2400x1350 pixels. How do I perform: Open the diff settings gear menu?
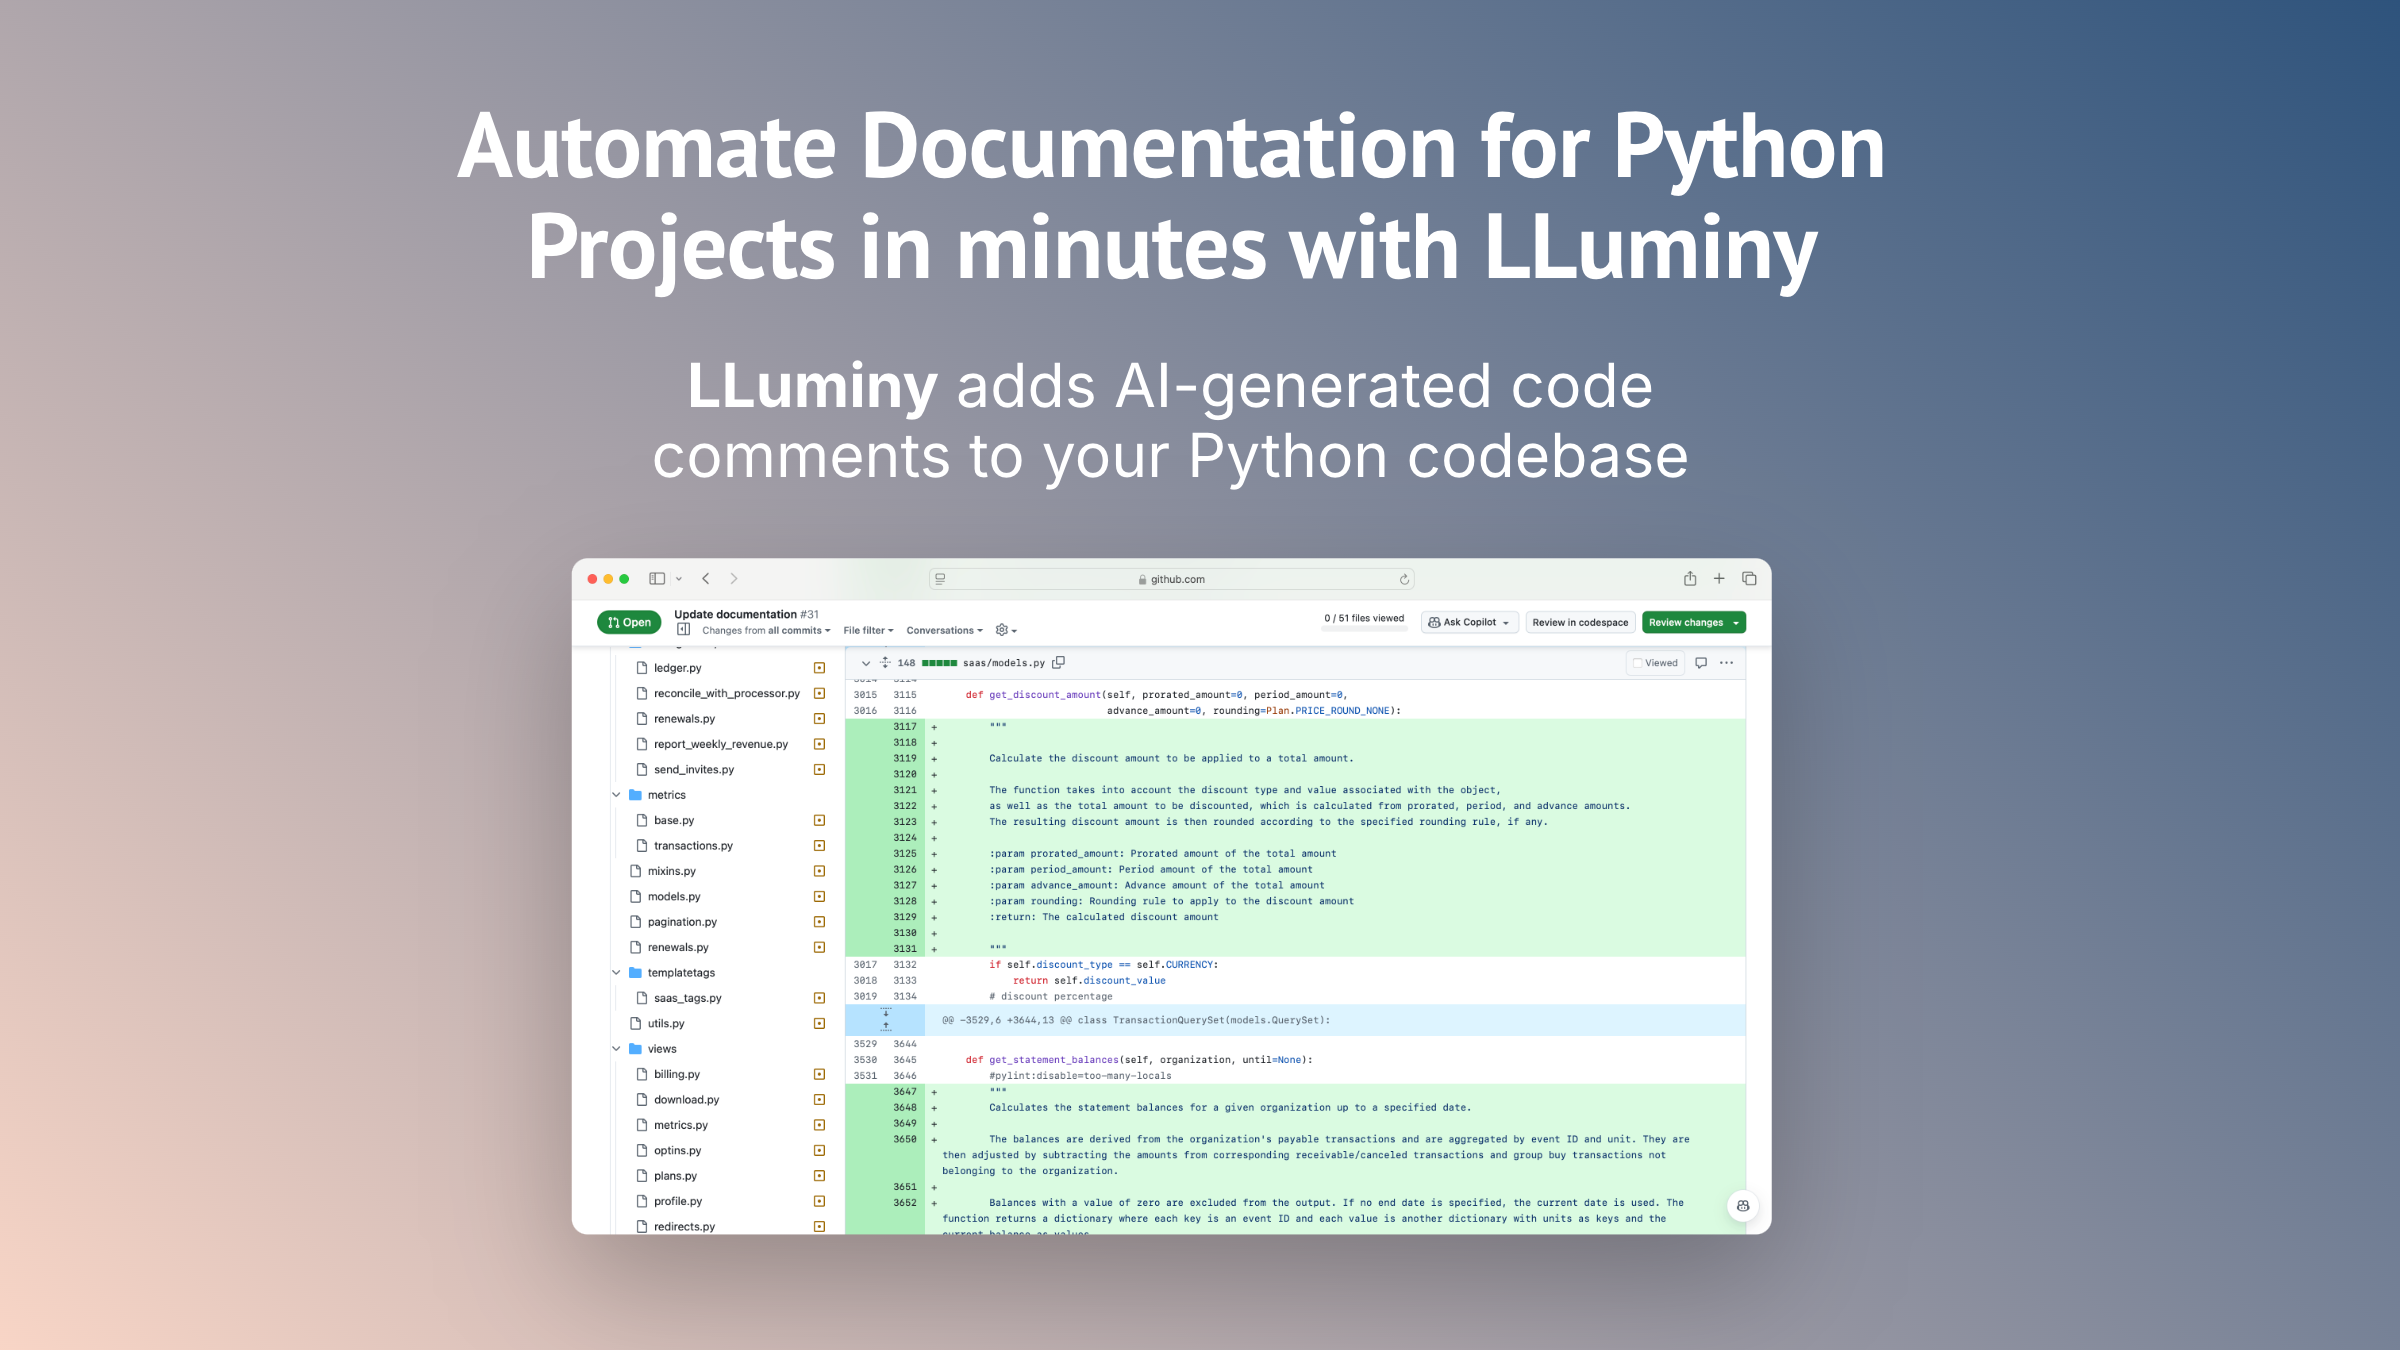1006,630
